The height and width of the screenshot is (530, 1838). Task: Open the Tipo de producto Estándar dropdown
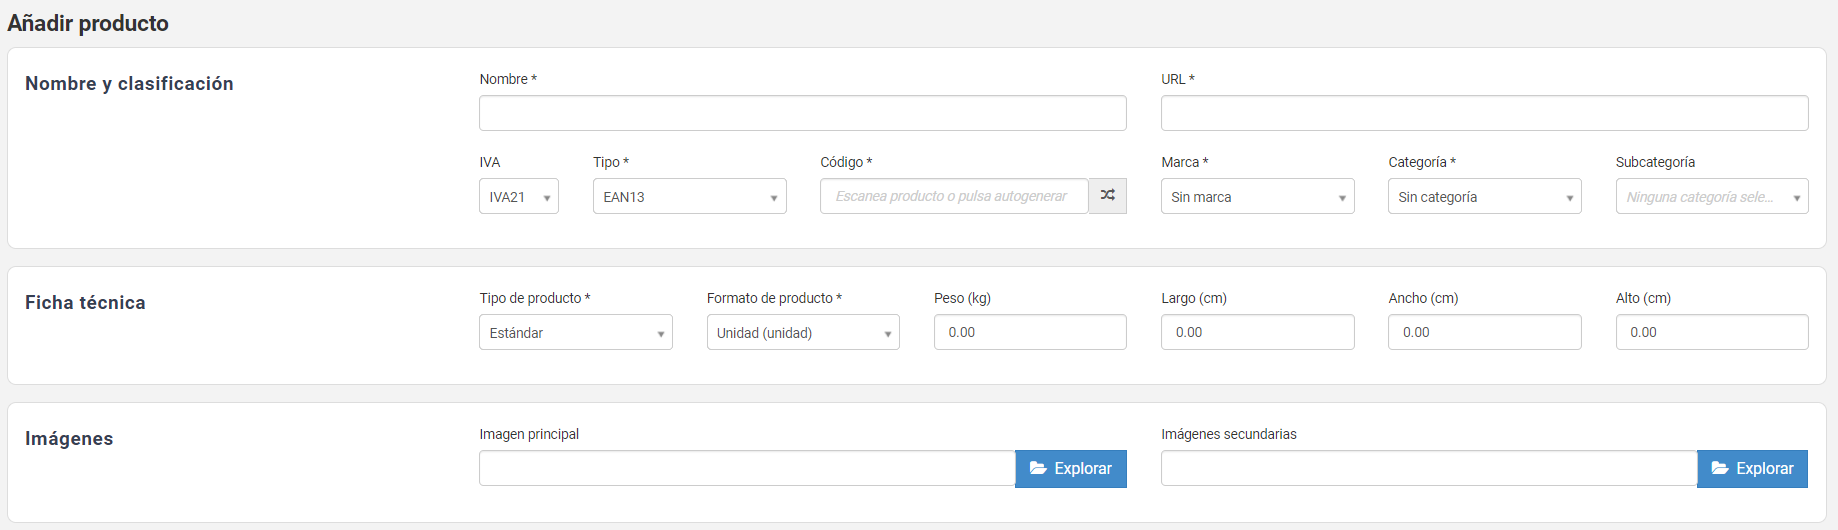coord(576,332)
